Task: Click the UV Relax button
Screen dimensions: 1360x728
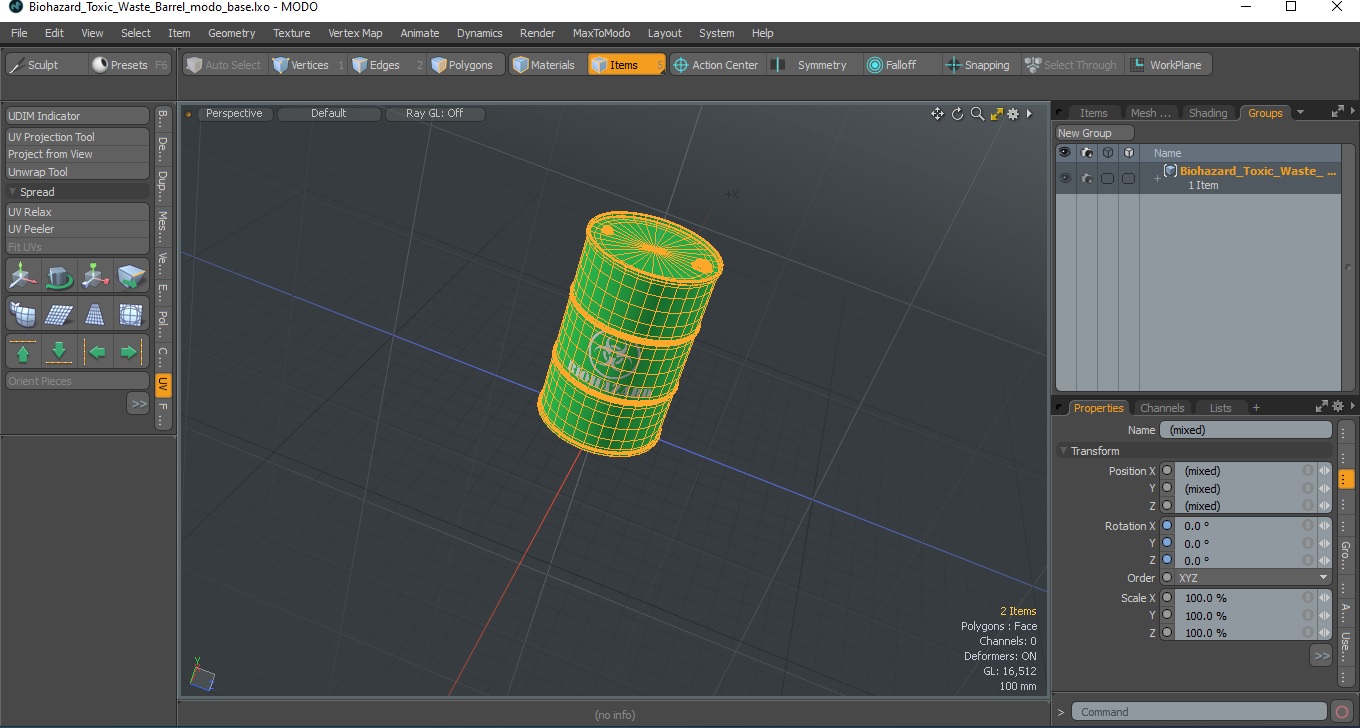Action: point(78,212)
